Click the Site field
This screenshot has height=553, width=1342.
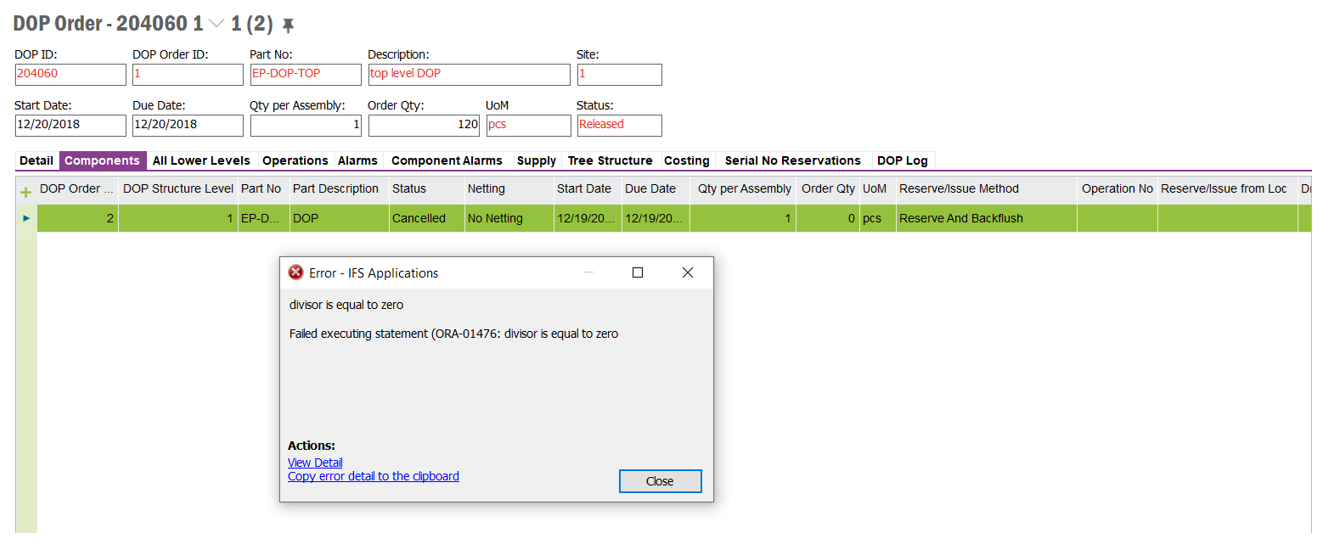tap(619, 74)
